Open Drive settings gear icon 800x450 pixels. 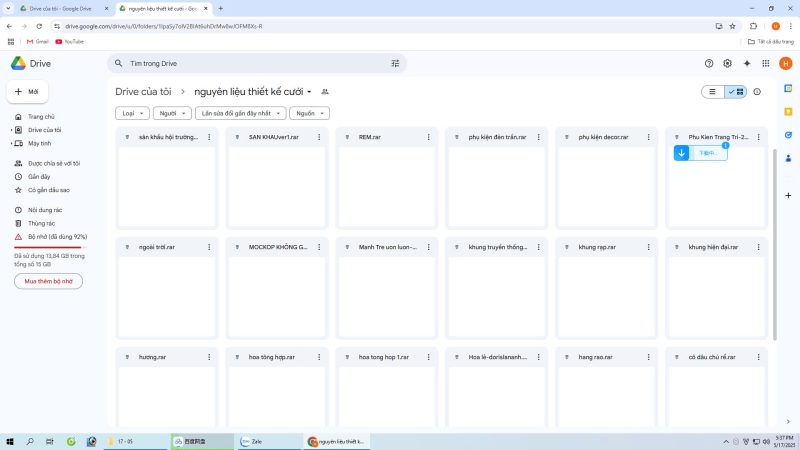[727, 63]
